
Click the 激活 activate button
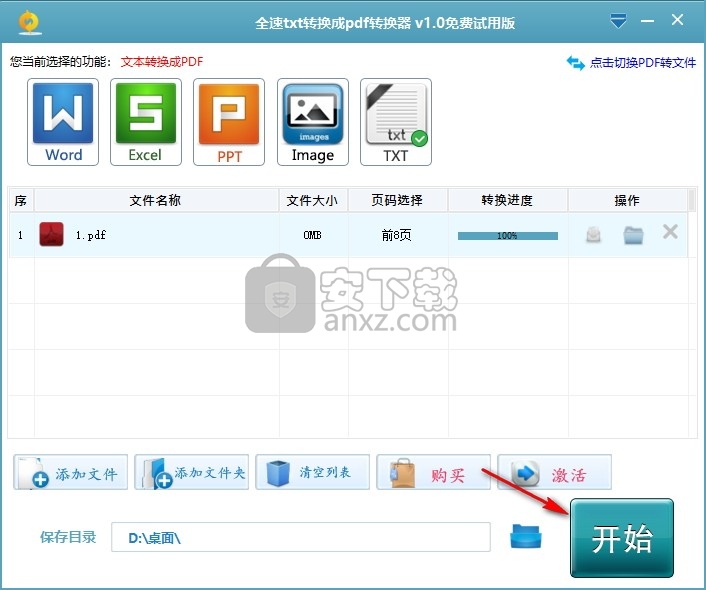555,472
